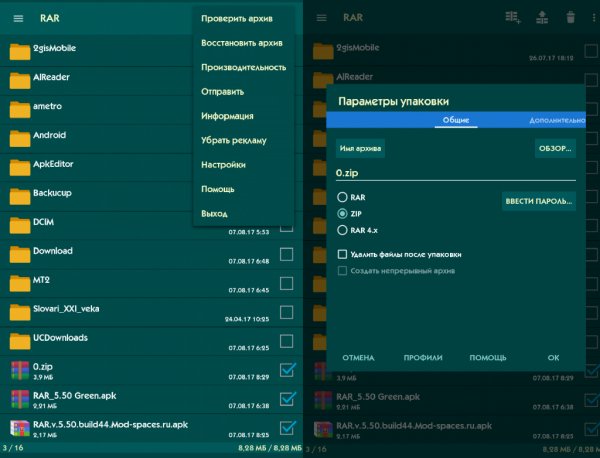
Task: Choose 'Восстановить архив' menu item
Action: [242, 43]
